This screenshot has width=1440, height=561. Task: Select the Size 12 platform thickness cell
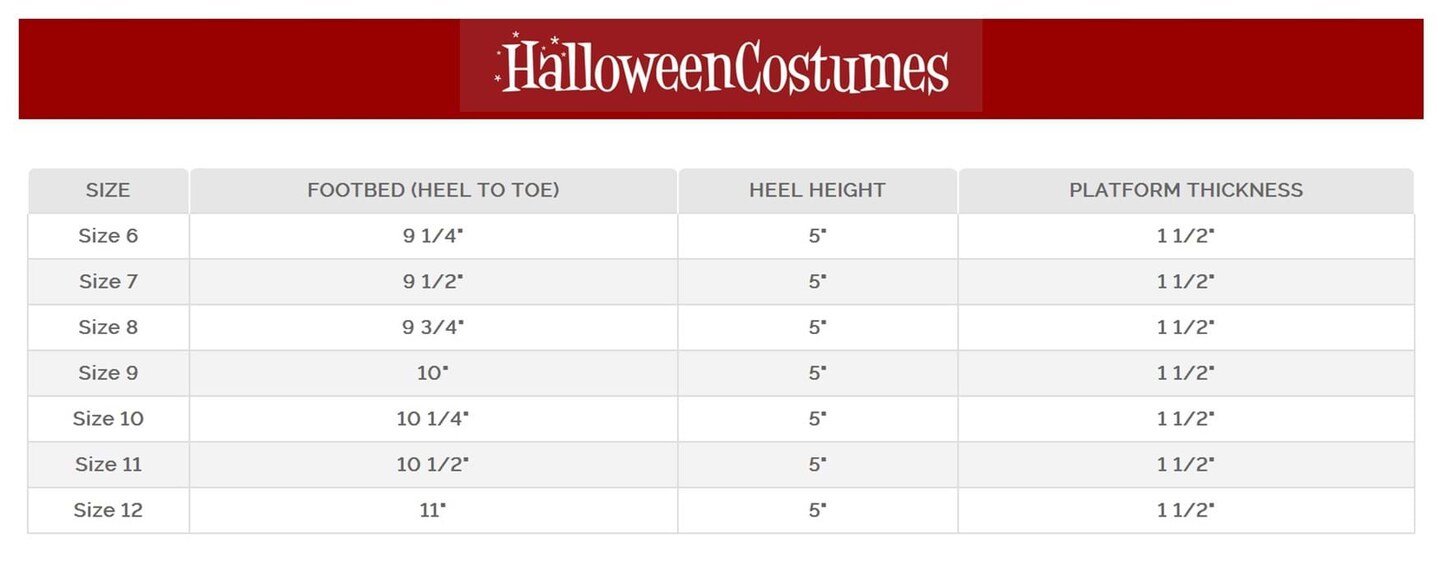(x=1186, y=510)
